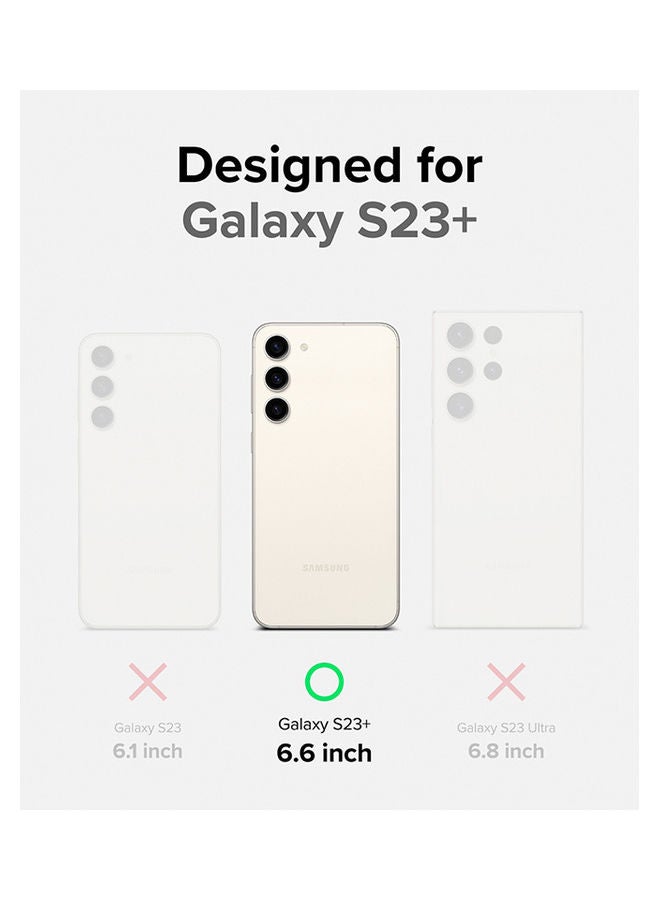Screen dimensions: 660x900
Task: Click the top camera lens on left phone
Action: click(102, 356)
